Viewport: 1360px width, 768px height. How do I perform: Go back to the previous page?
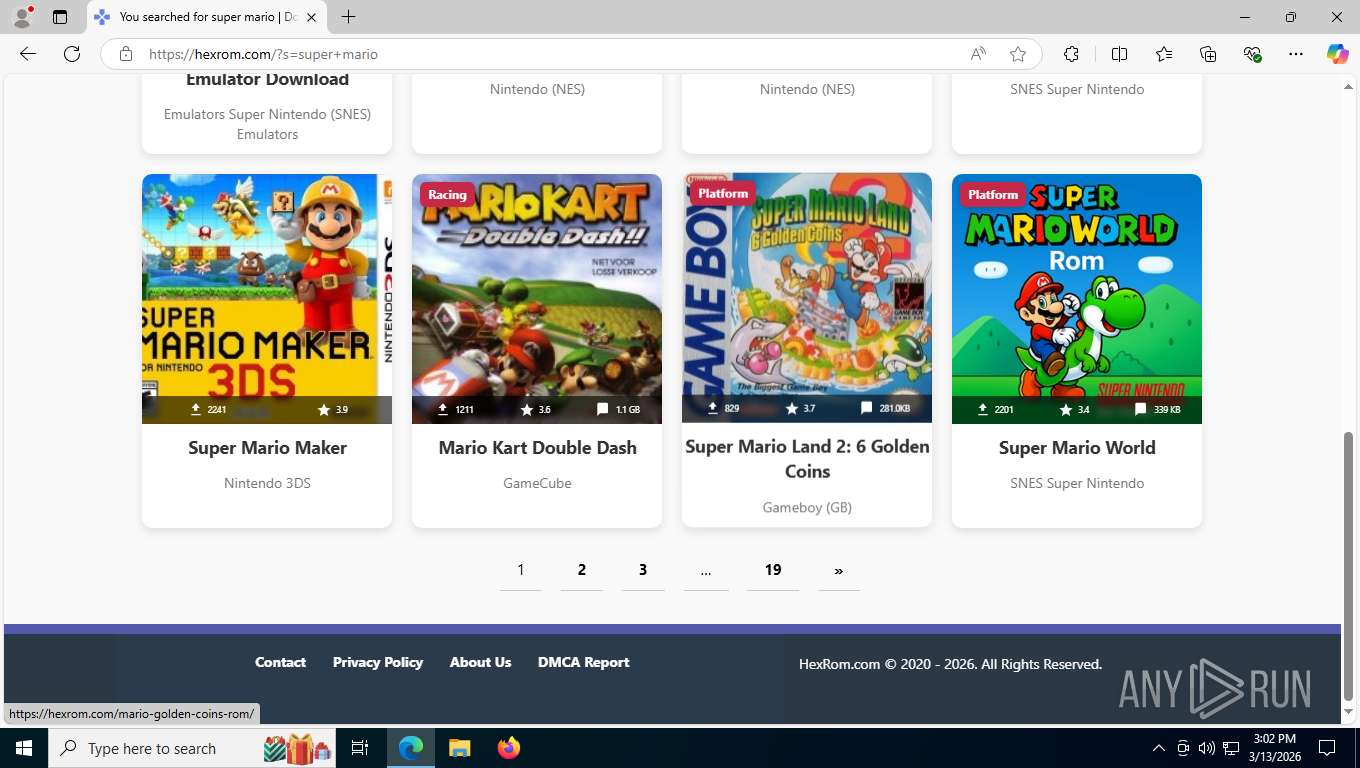coord(28,54)
